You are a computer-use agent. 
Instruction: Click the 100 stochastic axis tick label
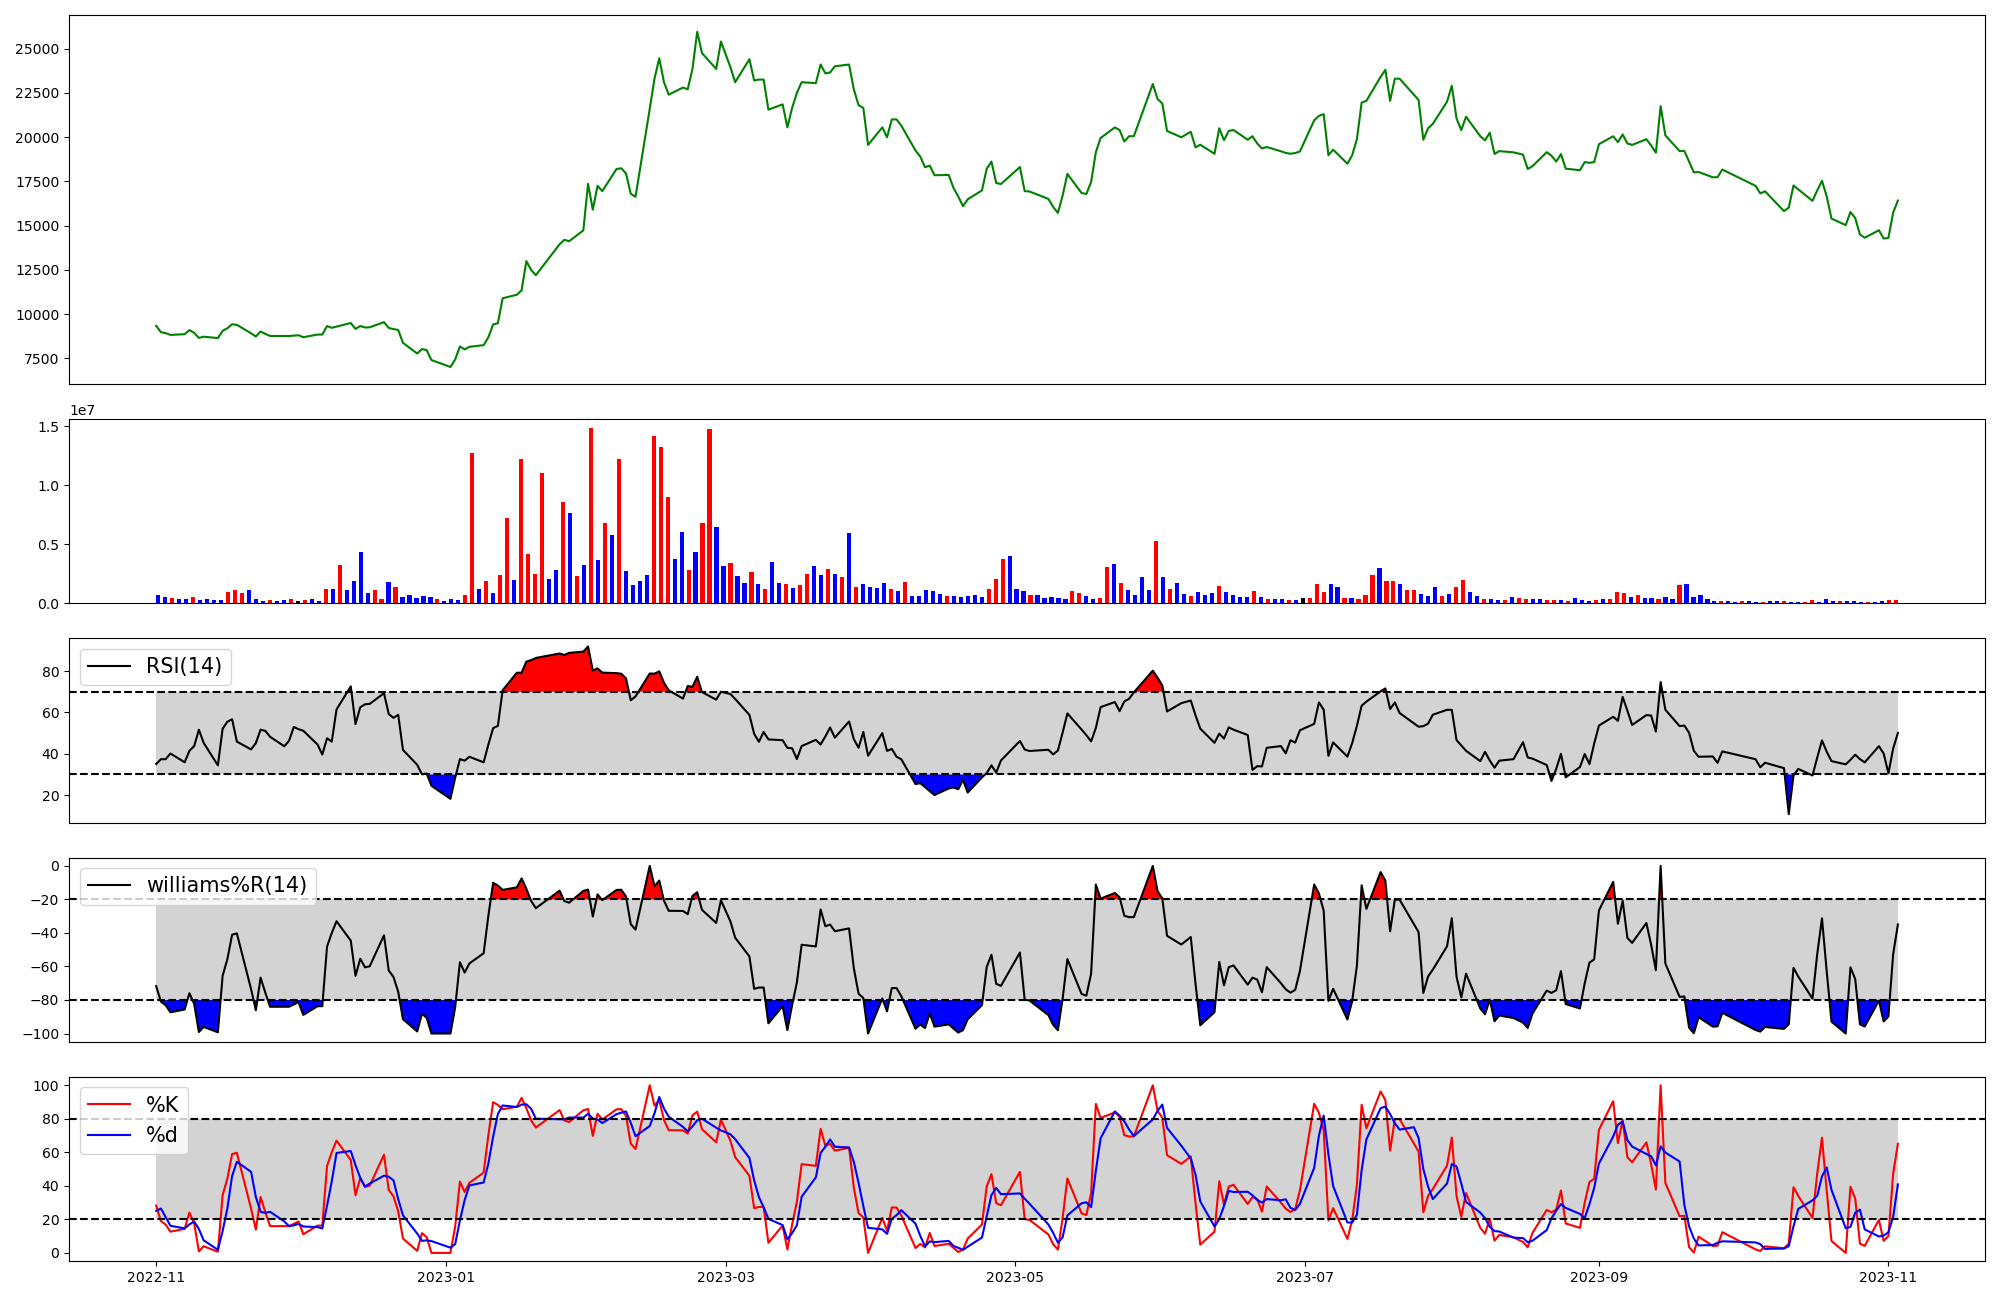[46, 1086]
